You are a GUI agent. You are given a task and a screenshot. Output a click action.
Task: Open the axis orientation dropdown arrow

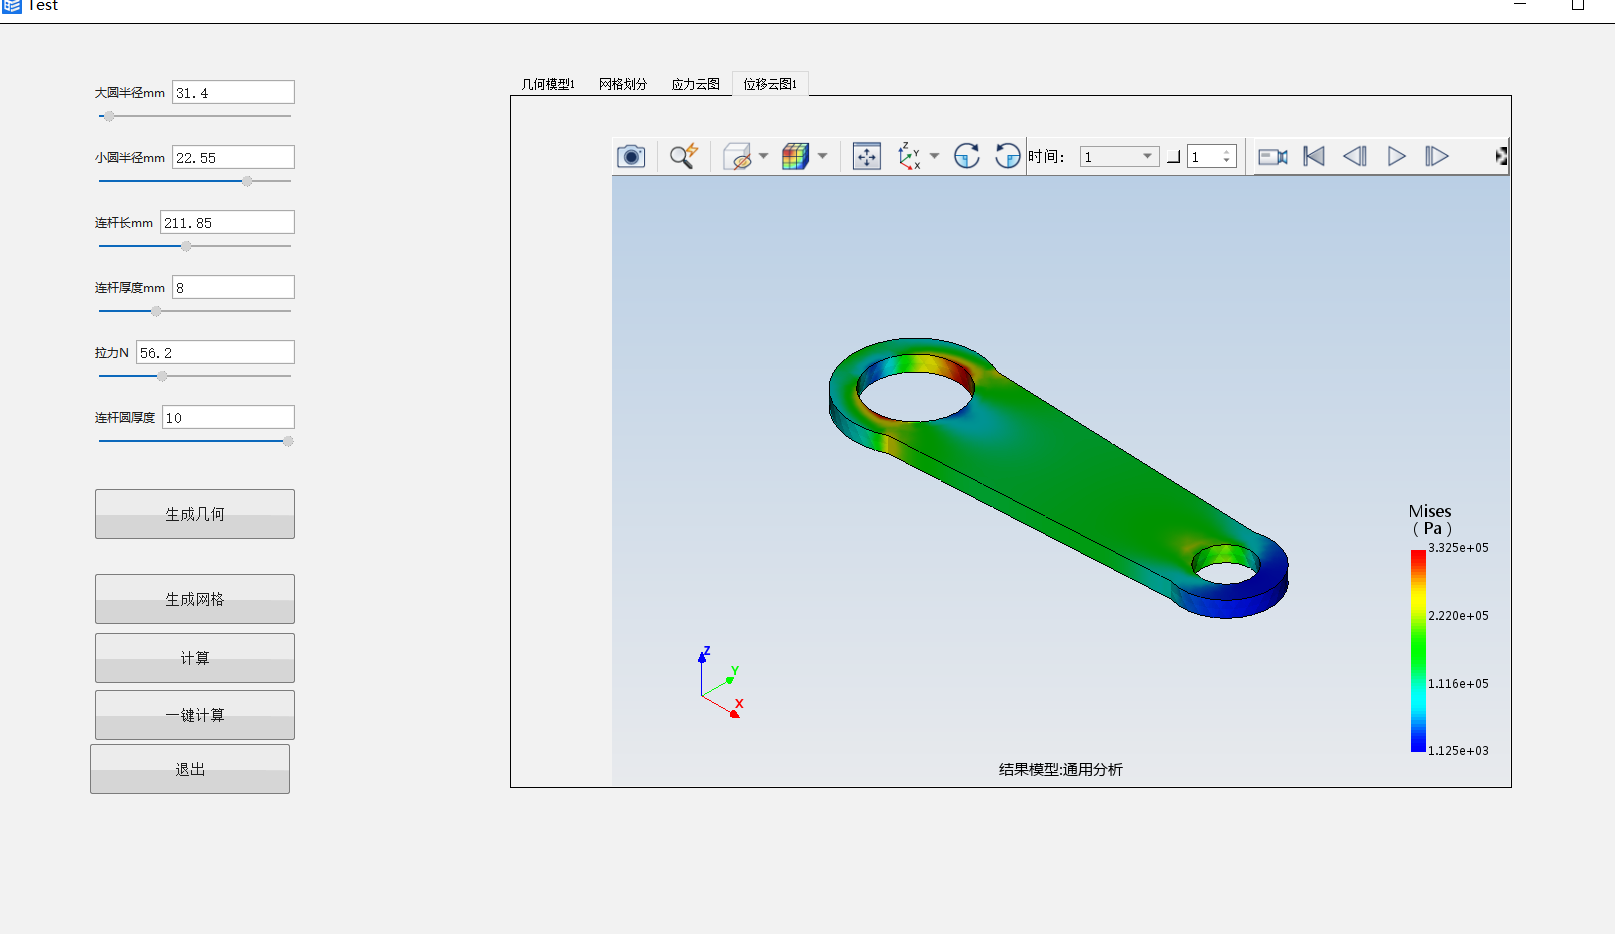click(x=934, y=156)
